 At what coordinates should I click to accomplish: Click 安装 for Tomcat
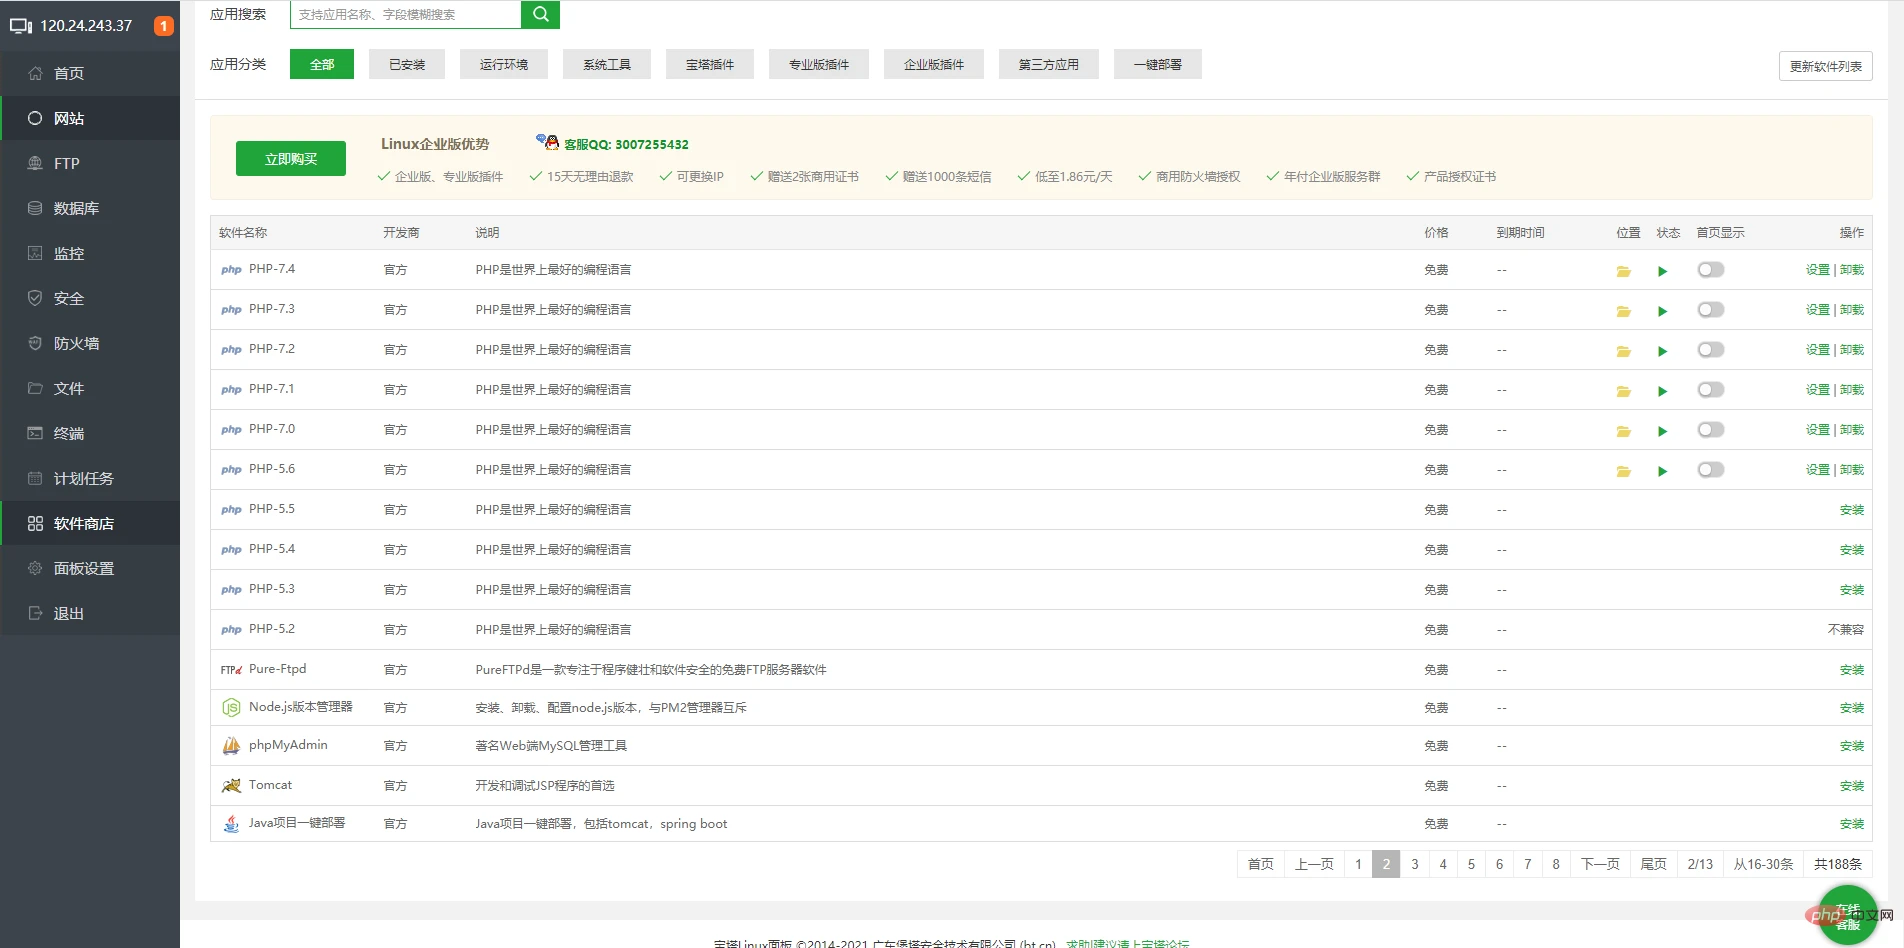coord(1852,786)
